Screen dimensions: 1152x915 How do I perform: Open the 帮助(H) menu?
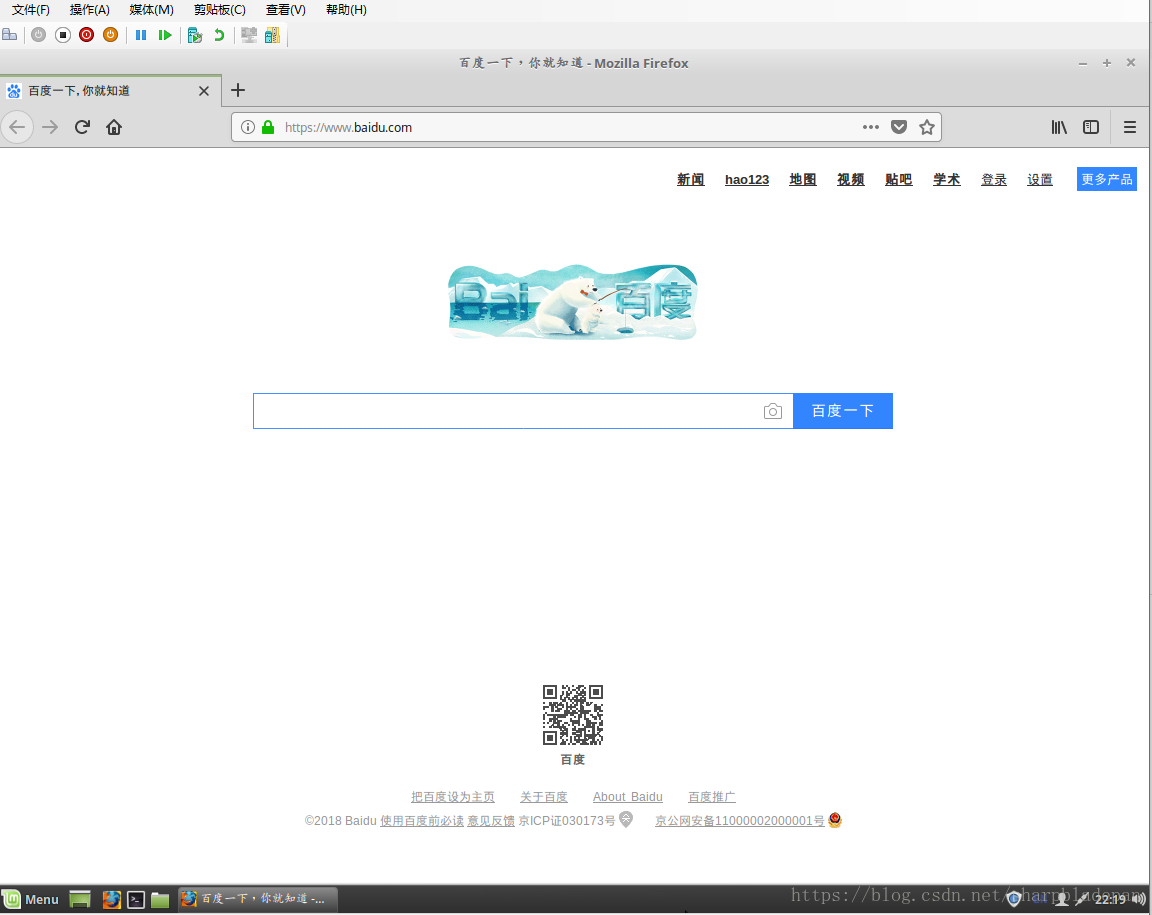(x=346, y=10)
